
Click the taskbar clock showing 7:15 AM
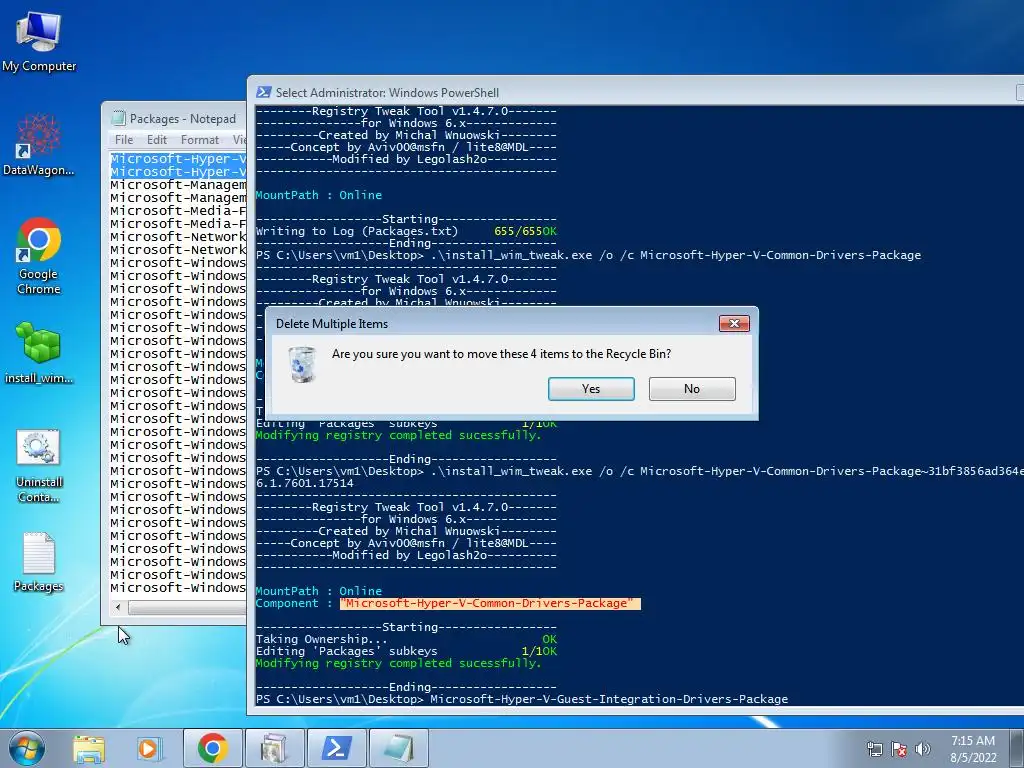[973, 748]
